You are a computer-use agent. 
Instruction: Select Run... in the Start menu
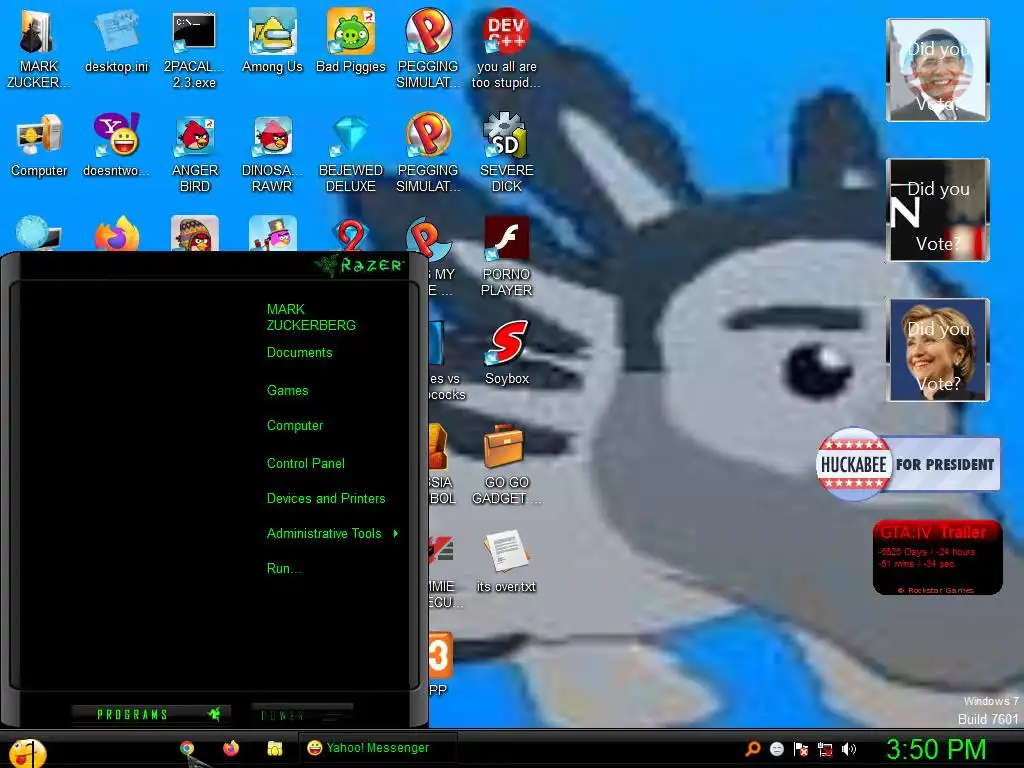click(283, 569)
